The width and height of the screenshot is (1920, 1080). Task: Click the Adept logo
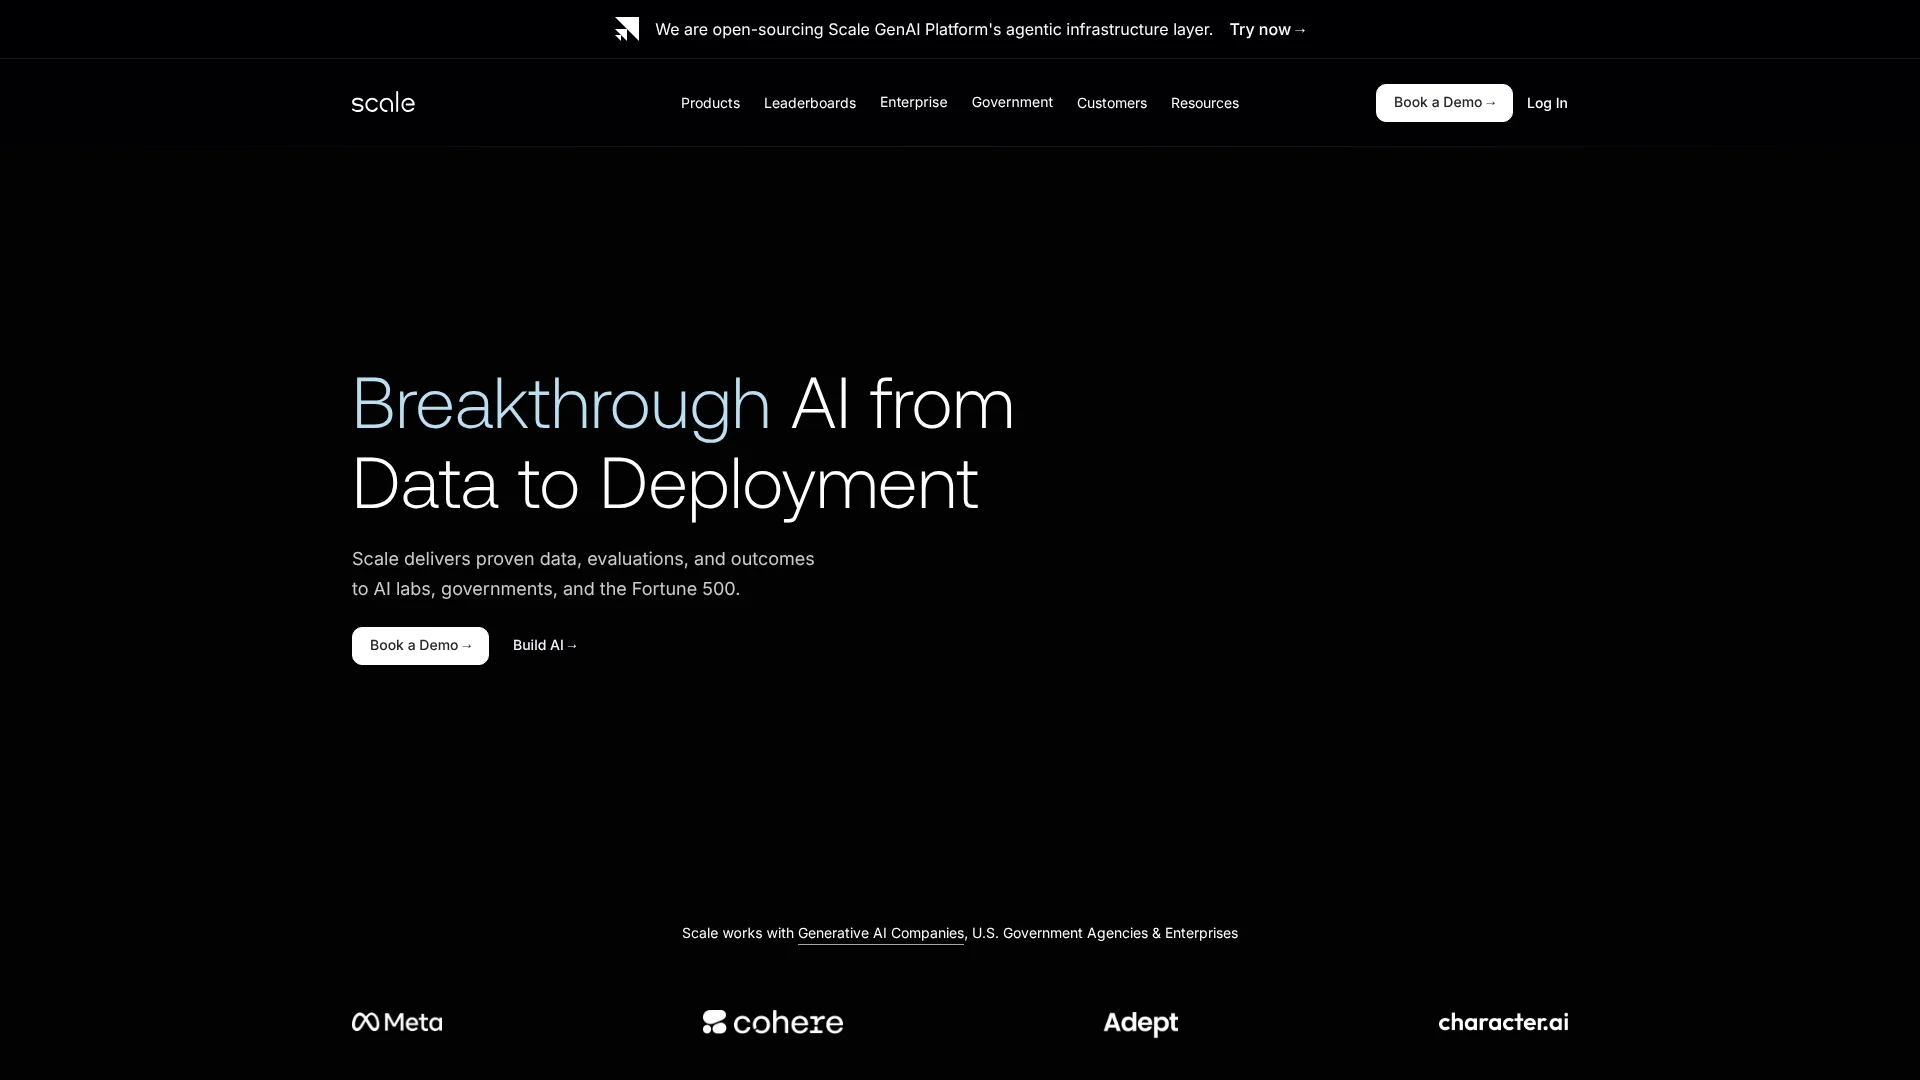1140,1023
